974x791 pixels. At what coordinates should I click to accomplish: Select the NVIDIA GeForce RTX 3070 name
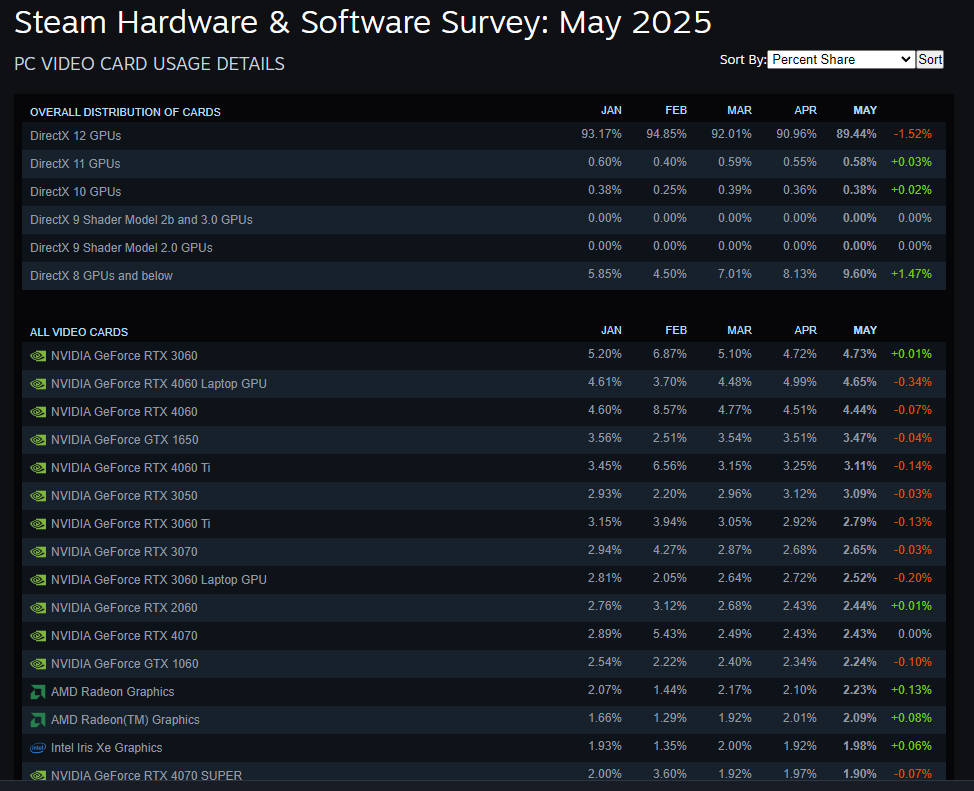pyautogui.click(x=124, y=552)
